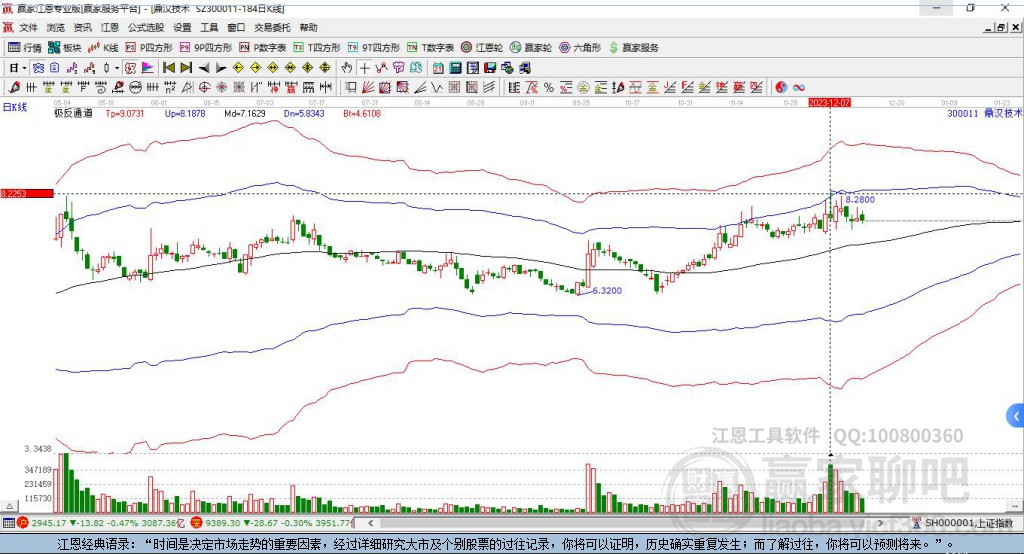Screen dimensions: 1024x554
Task: Open the calendar icon in toolbar
Action: pyautogui.click(x=438, y=68)
